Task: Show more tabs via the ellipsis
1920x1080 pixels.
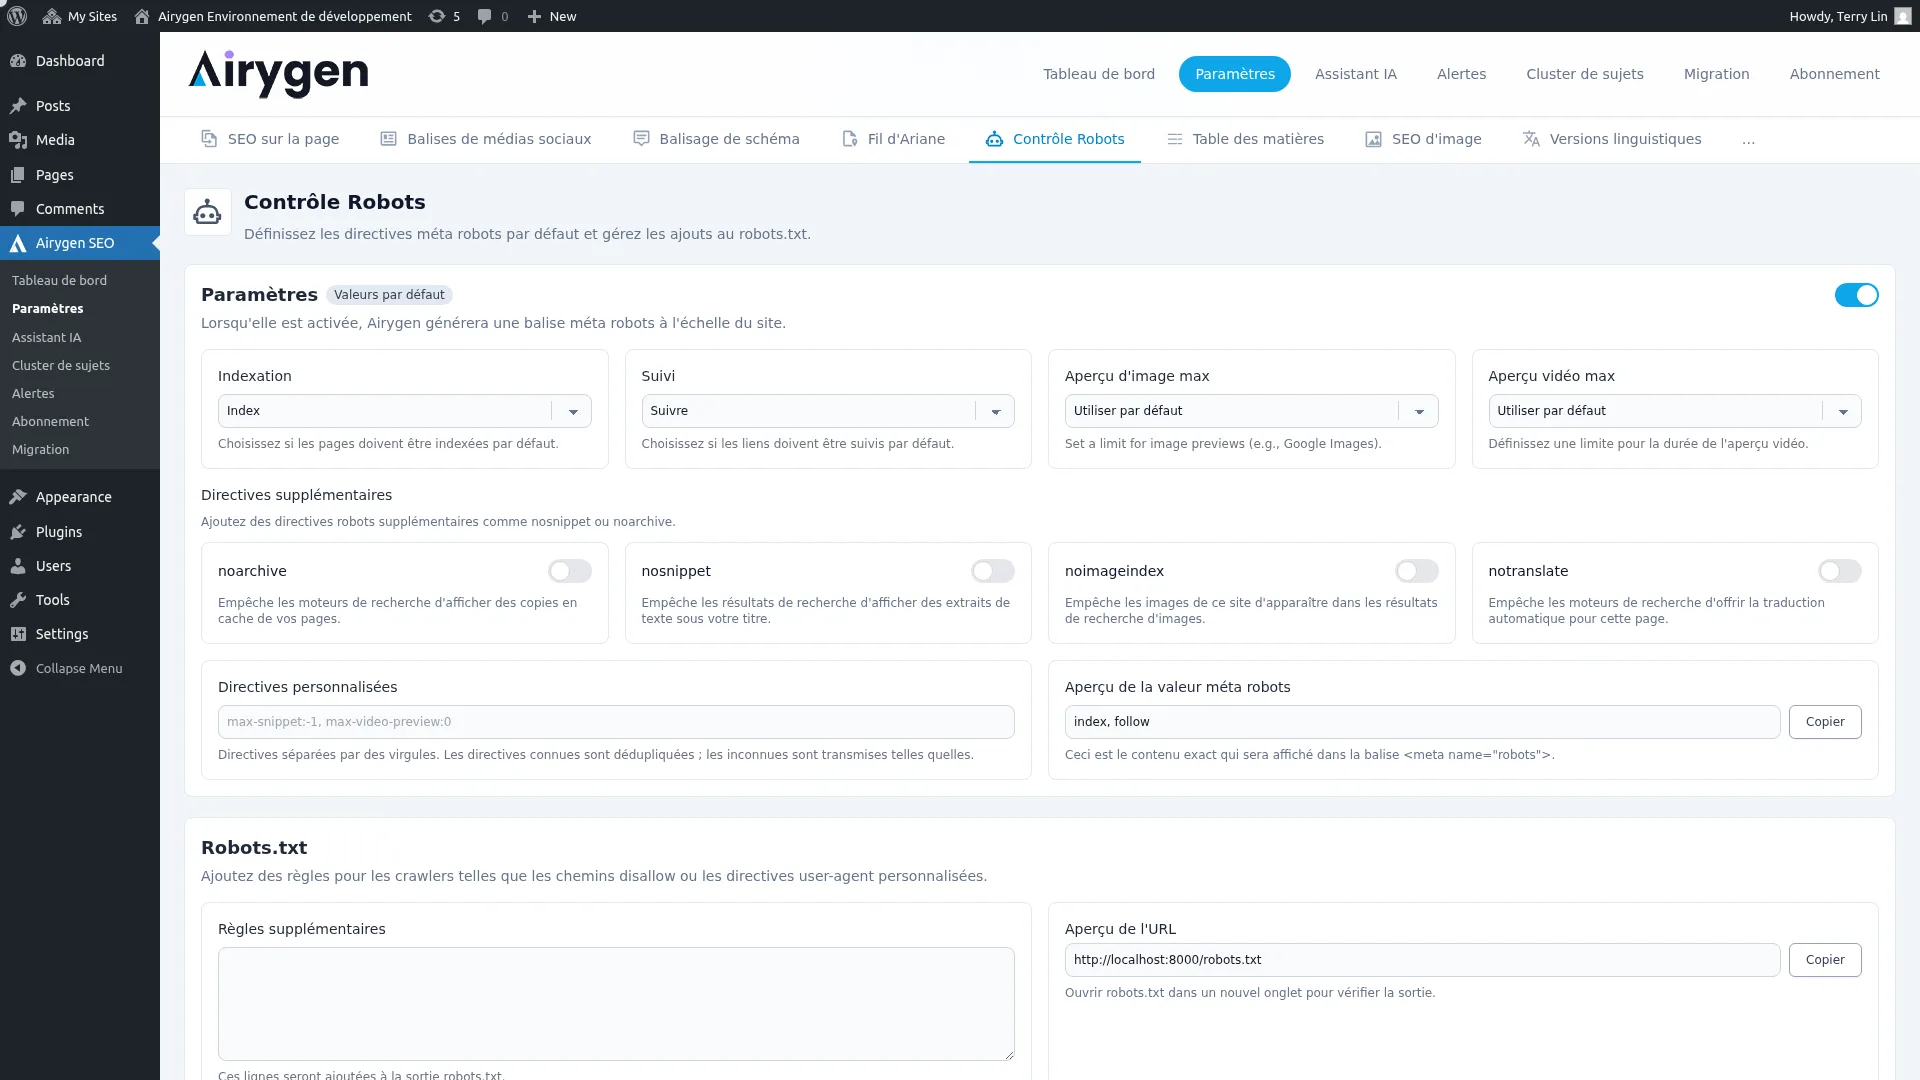Action: click(x=1748, y=140)
